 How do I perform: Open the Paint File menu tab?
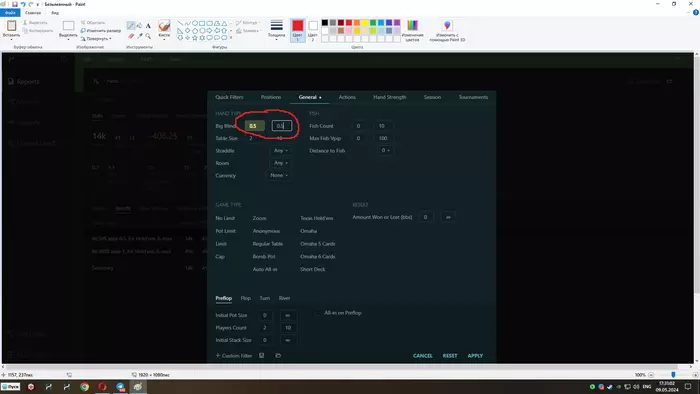coord(11,13)
